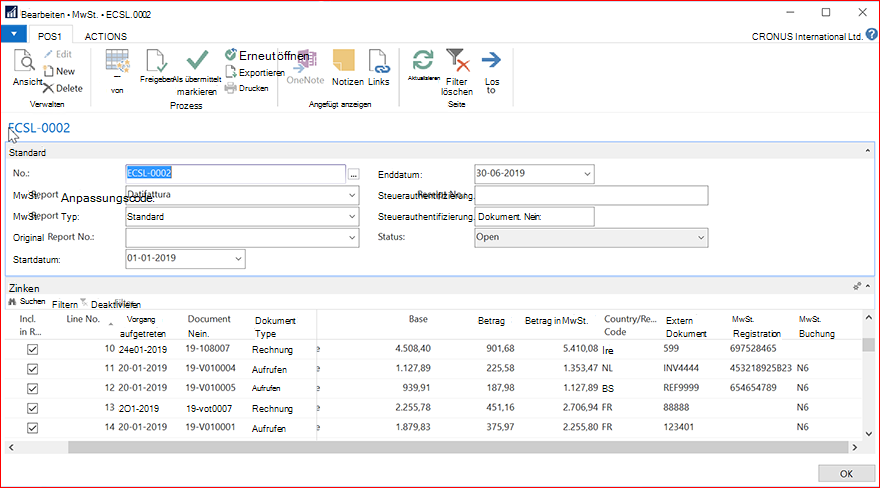
Task: Click the No. field lookup ellipsis button
Action: click(x=353, y=175)
